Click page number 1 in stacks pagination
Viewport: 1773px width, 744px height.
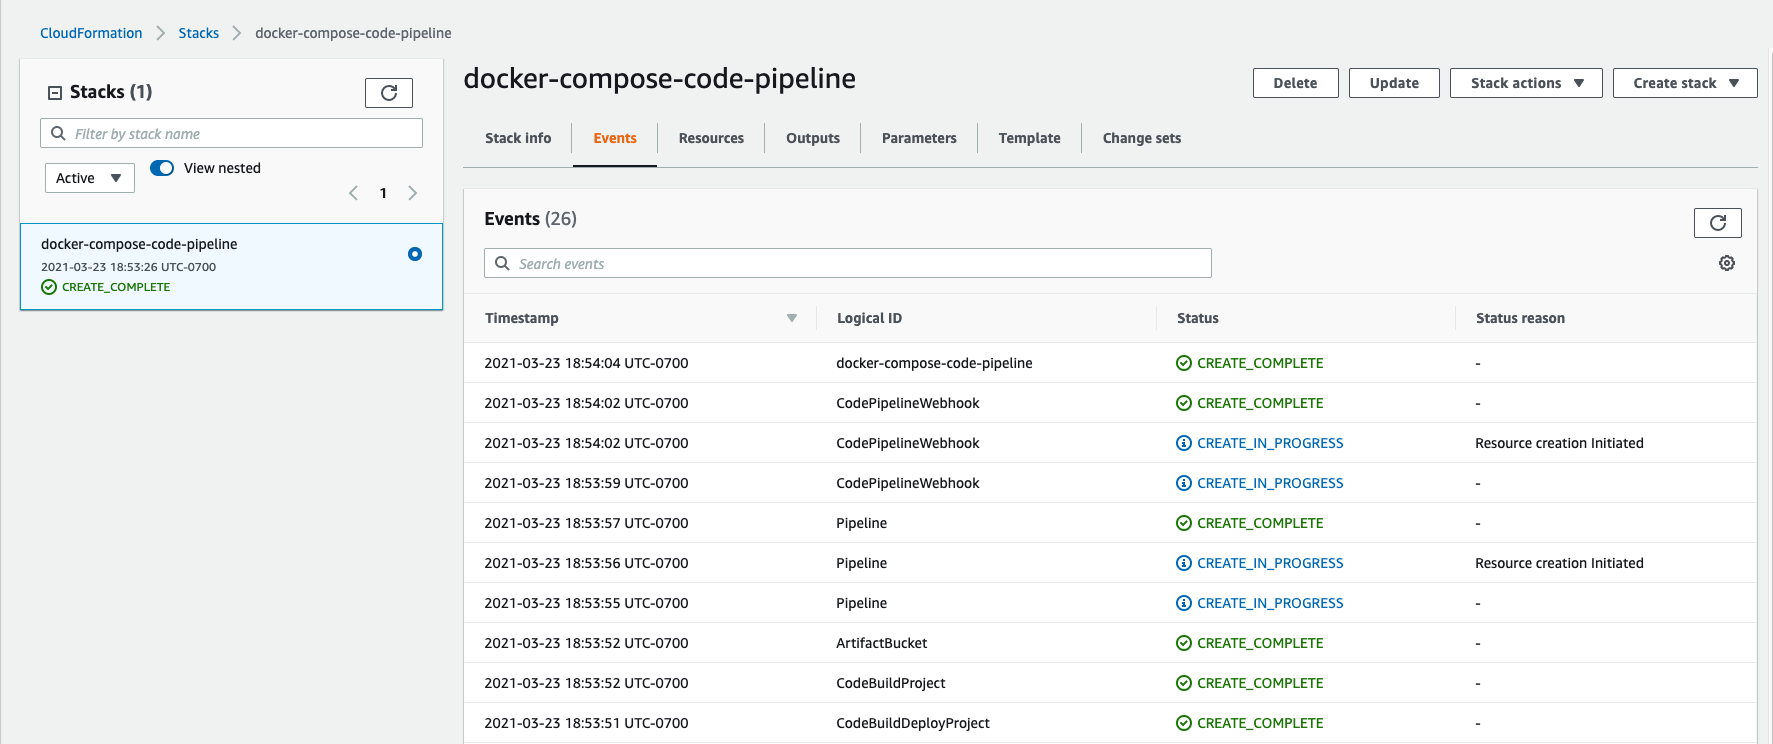click(383, 193)
